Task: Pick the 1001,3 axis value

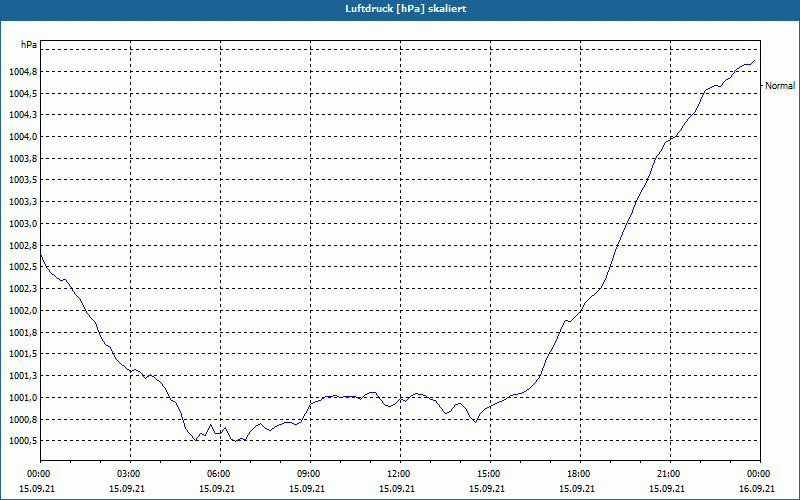Action: point(23,376)
